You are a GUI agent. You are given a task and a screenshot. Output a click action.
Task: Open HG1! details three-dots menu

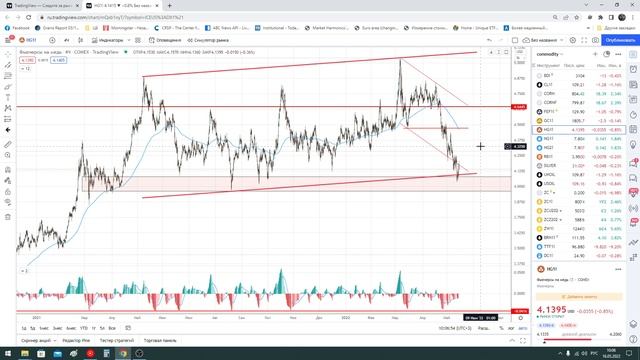pyautogui.click(x=618, y=269)
